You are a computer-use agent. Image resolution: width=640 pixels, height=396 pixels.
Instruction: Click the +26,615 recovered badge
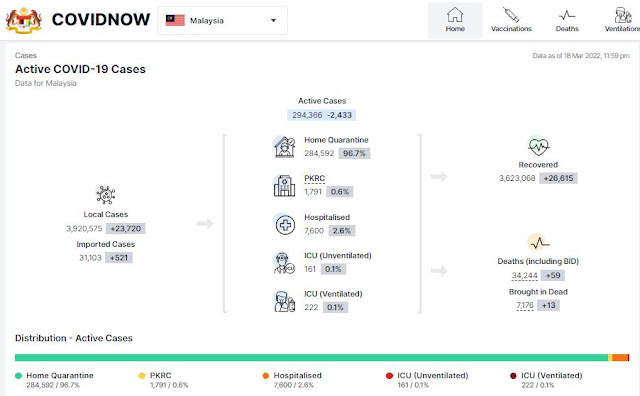pos(558,178)
